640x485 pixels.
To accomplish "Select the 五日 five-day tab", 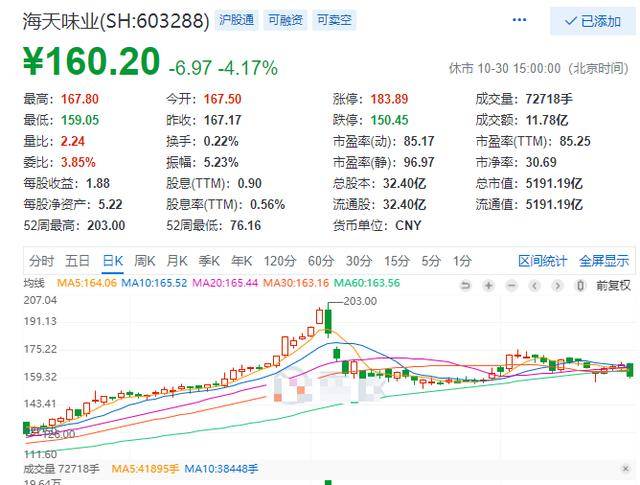I will click(78, 260).
